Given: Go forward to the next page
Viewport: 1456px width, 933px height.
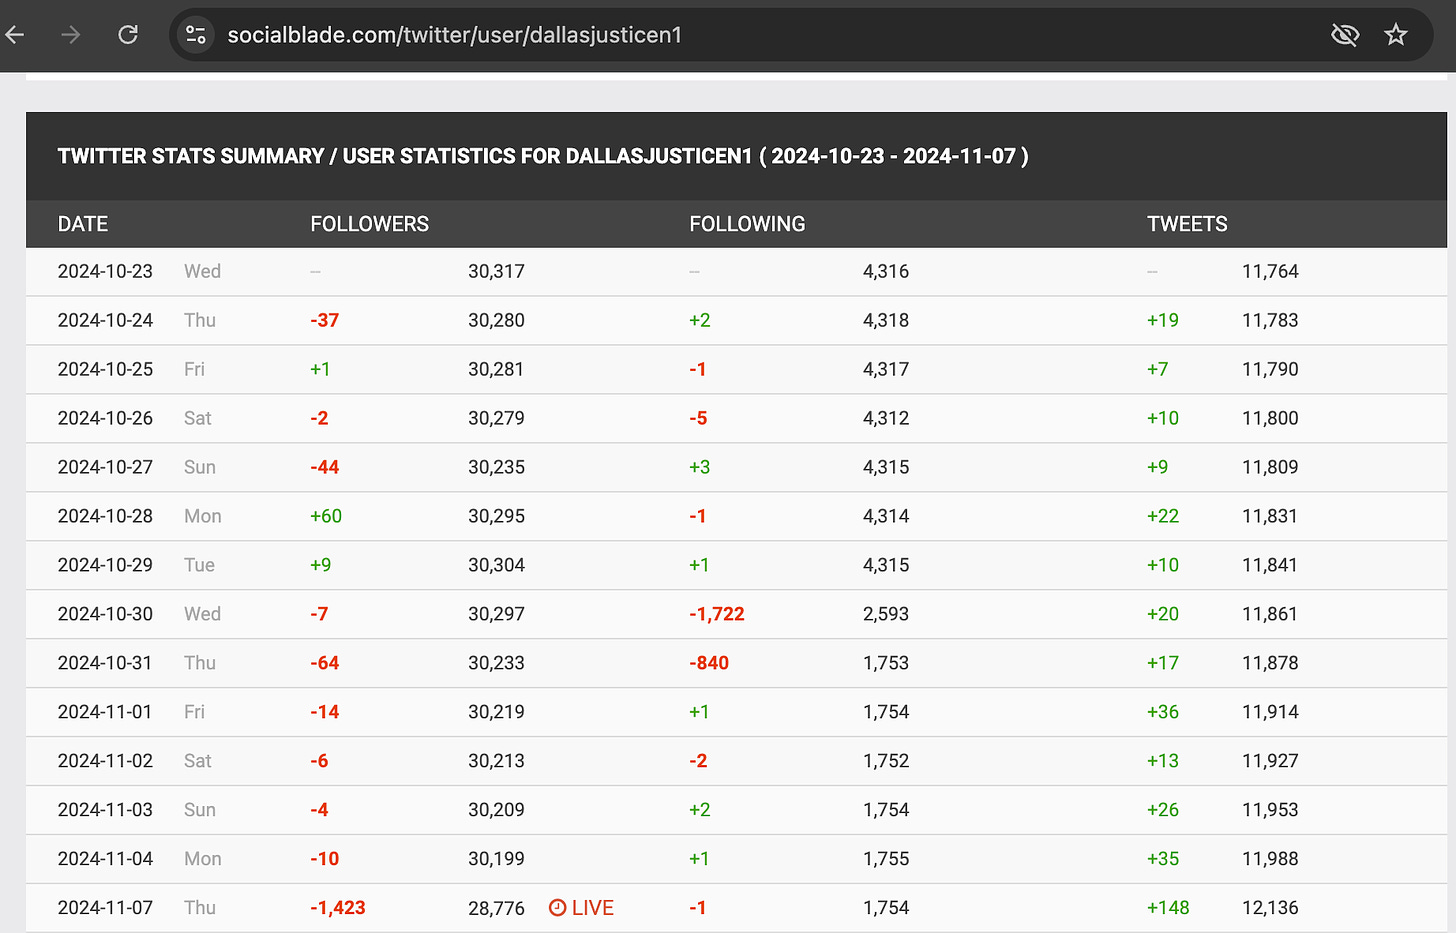Looking at the screenshot, I should 71,35.
